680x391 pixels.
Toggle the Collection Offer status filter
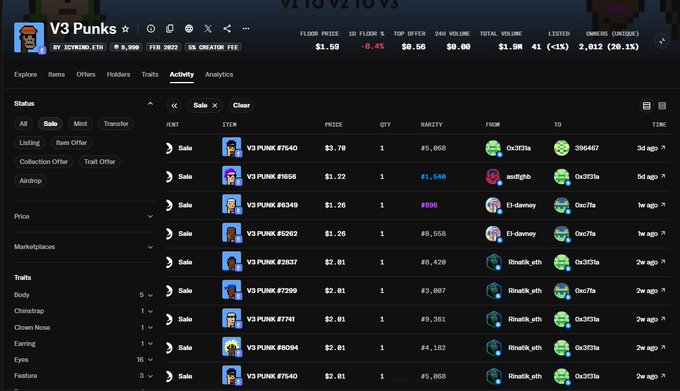click(x=43, y=162)
